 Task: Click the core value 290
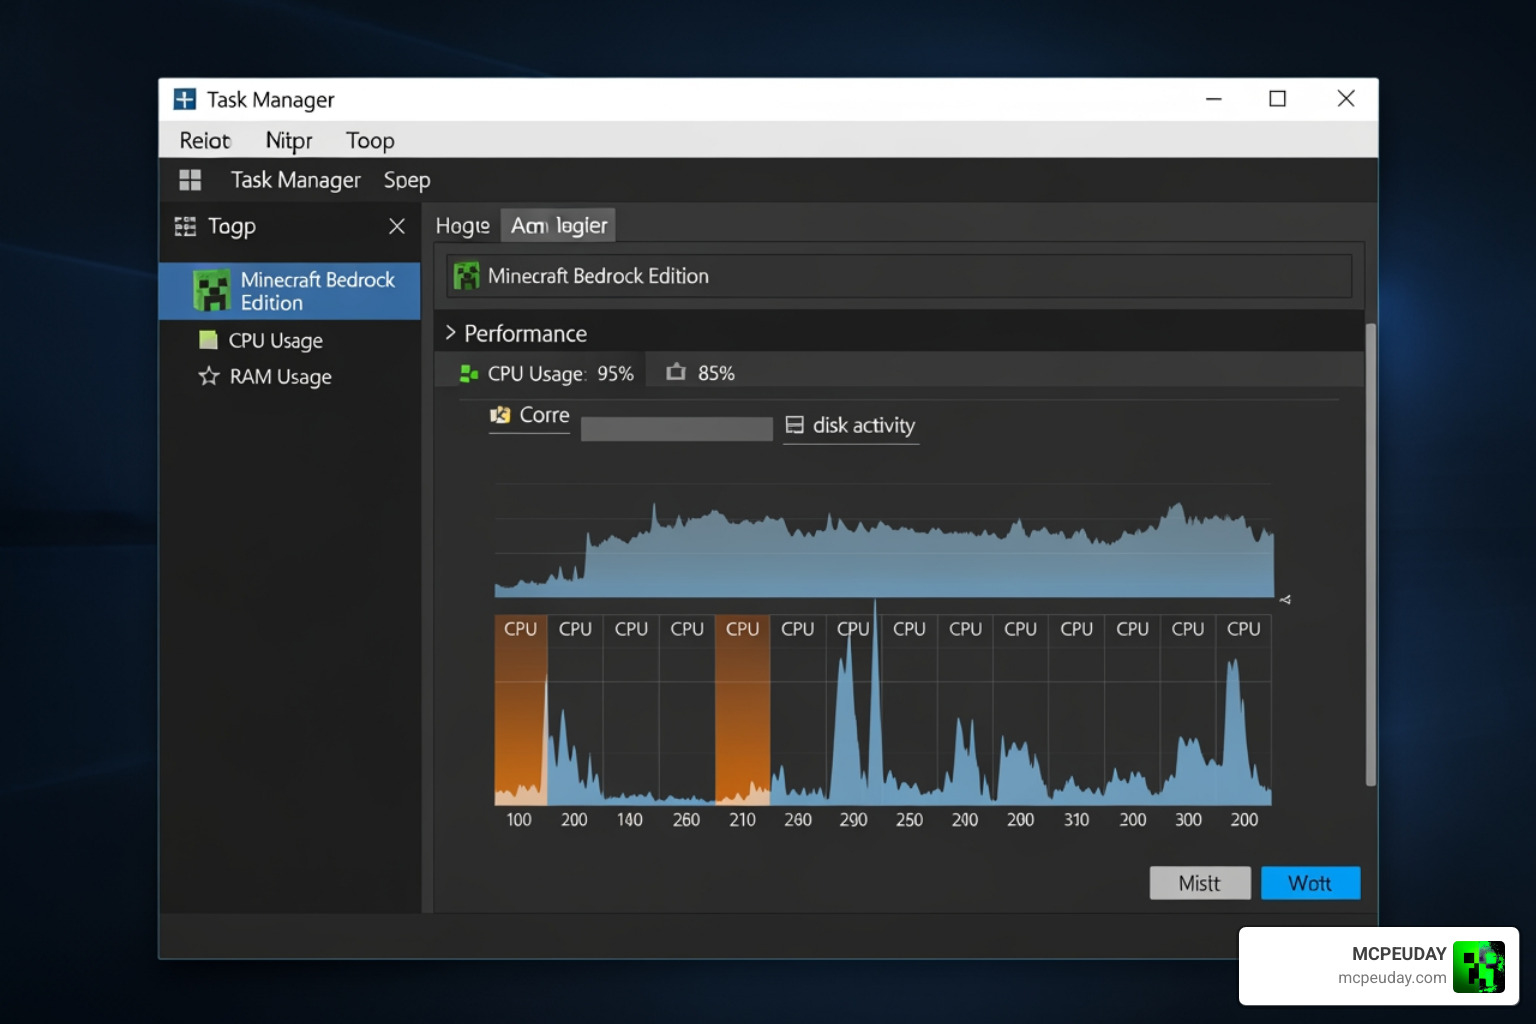coord(853,820)
